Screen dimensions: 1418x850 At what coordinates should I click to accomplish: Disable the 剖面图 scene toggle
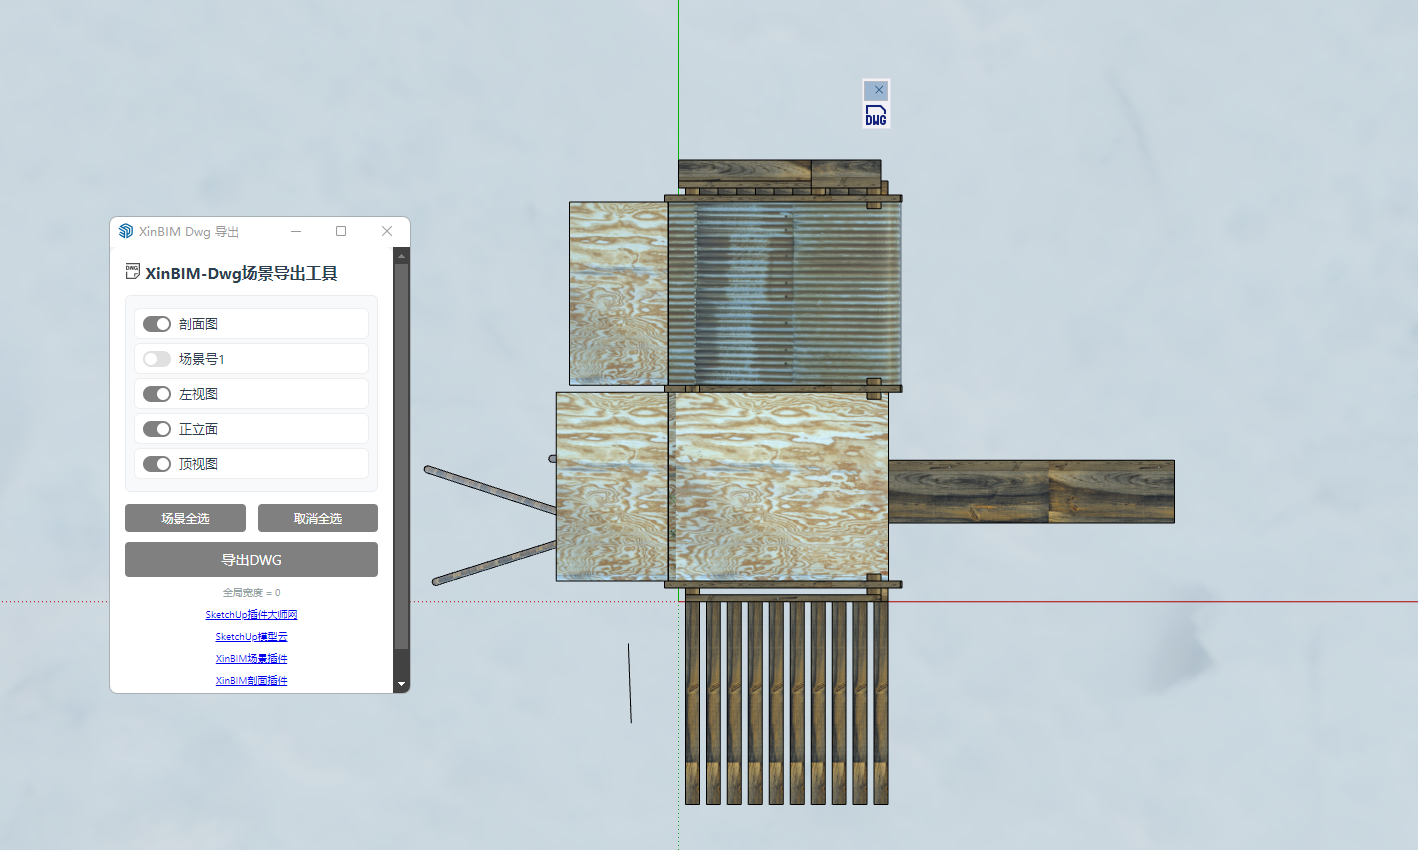157,324
